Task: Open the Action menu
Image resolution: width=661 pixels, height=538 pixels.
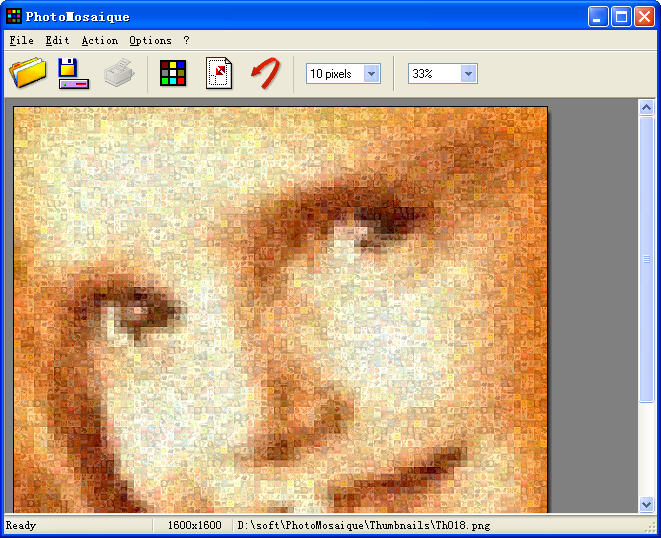Action: [99, 41]
